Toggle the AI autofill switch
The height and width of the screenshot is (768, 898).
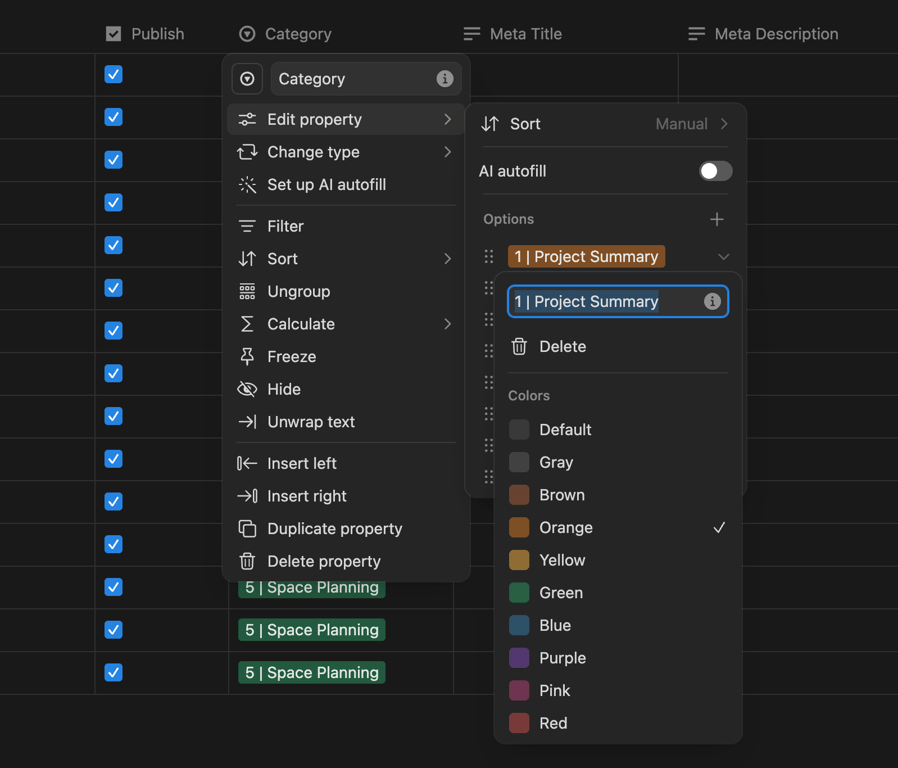click(x=715, y=171)
